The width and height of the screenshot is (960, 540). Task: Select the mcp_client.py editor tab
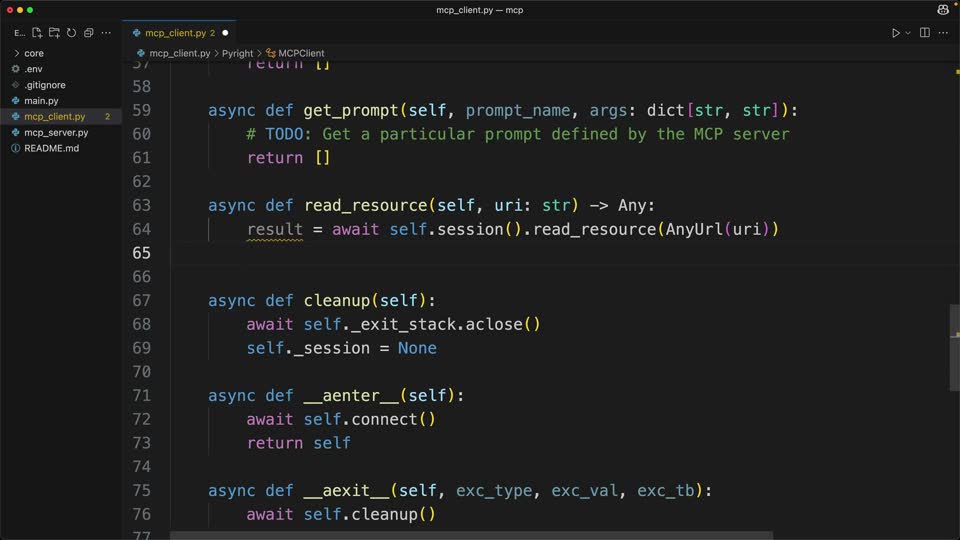point(175,33)
